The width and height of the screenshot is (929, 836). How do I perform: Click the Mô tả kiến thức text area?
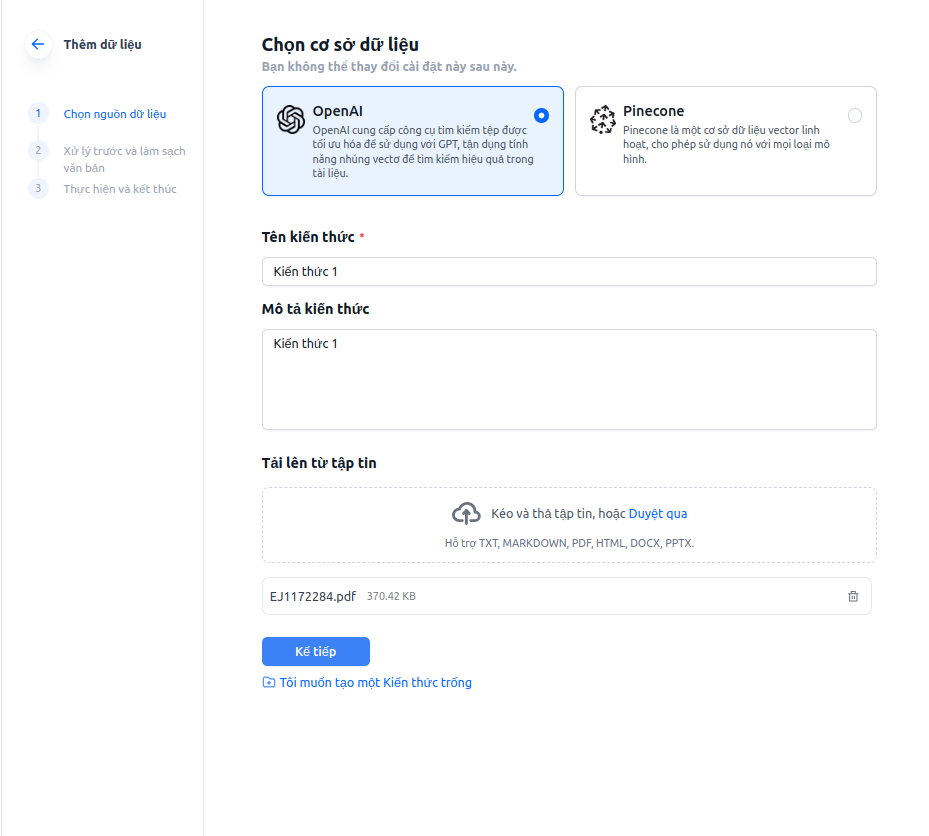click(569, 380)
